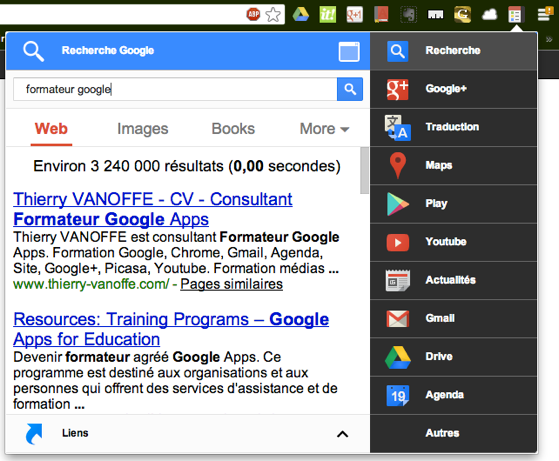Switch to the Images tab

(x=143, y=129)
